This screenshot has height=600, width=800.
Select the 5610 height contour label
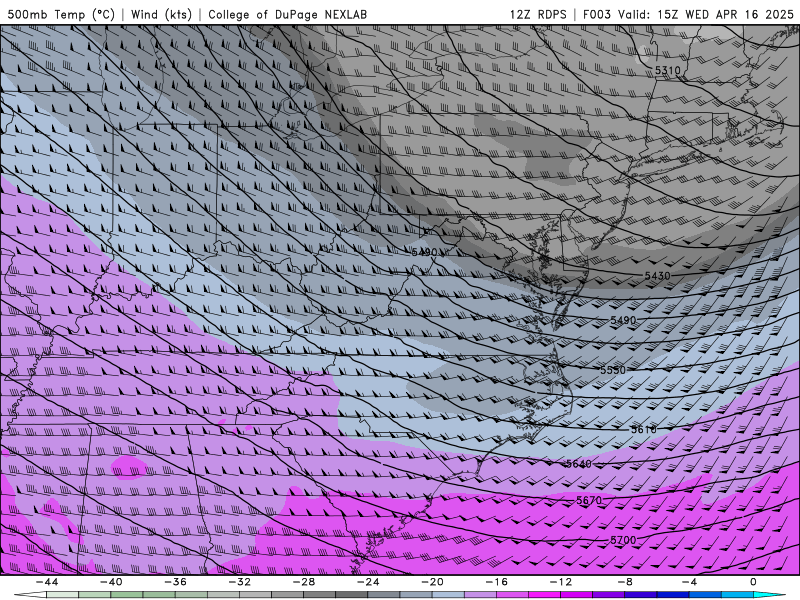point(643,429)
